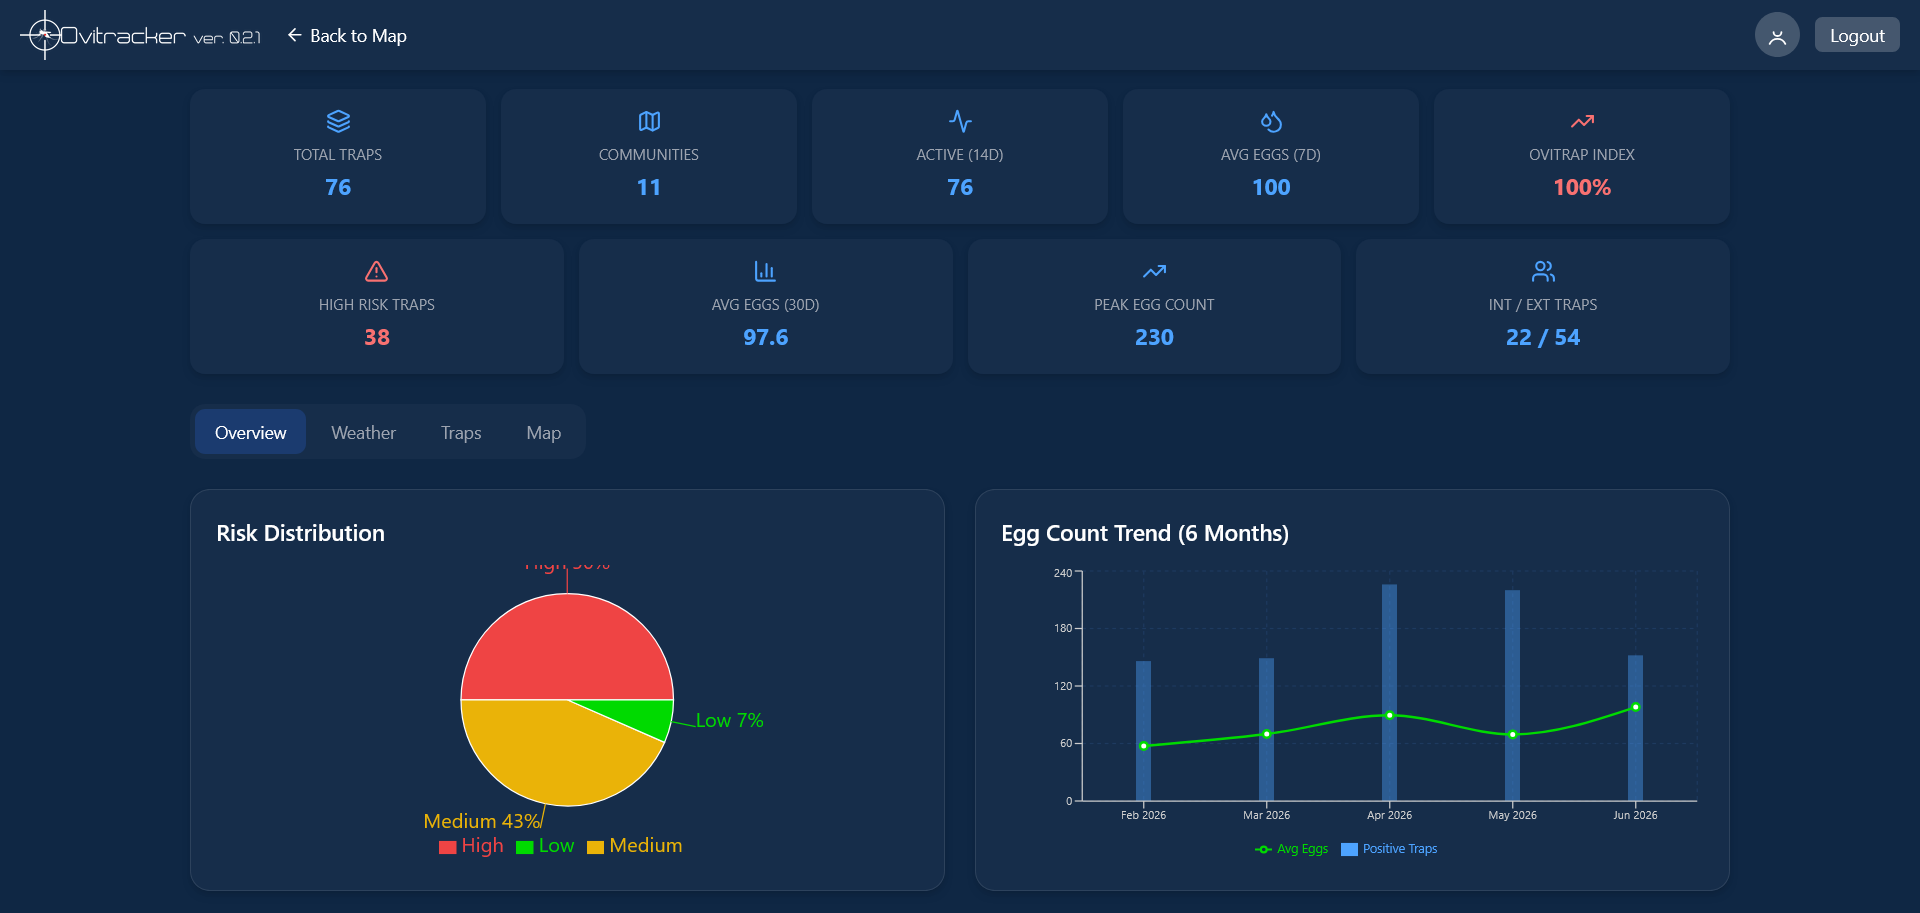Click the Communities value 11
Screen dimensions: 1920x913
649,187
